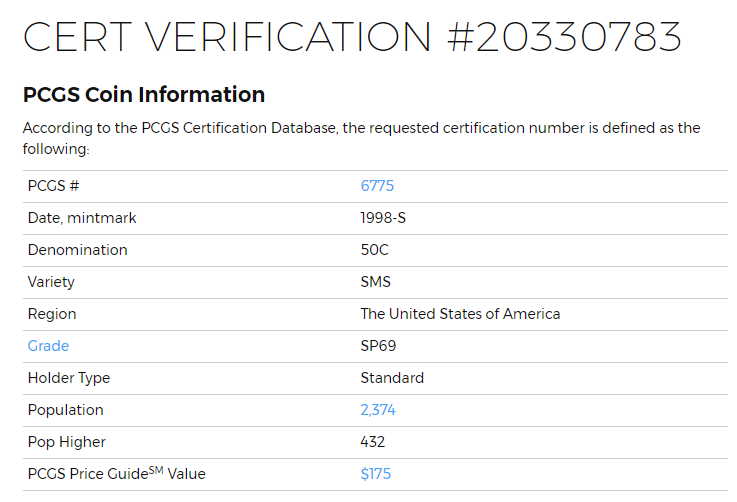Click the PCGS Coin Information heading

(144, 95)
